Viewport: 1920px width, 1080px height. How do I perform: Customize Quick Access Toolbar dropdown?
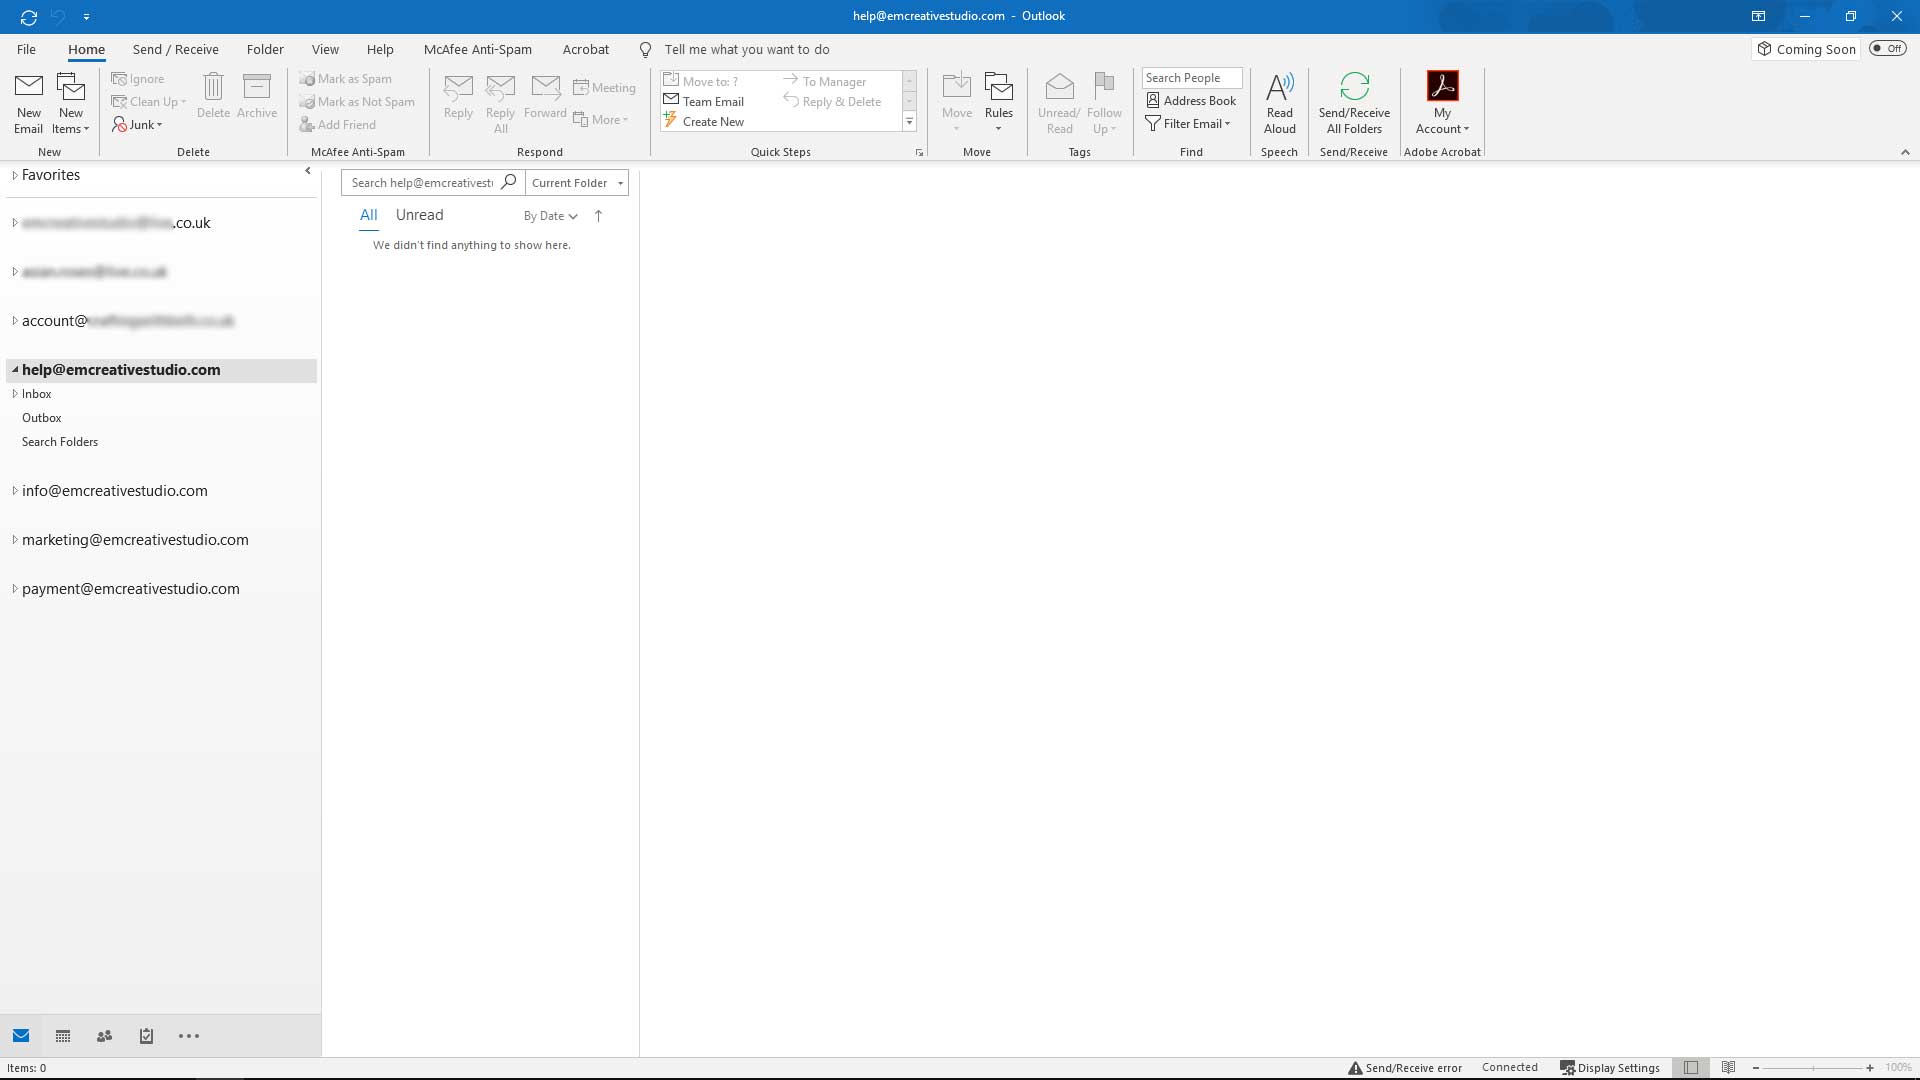[87, 16]
